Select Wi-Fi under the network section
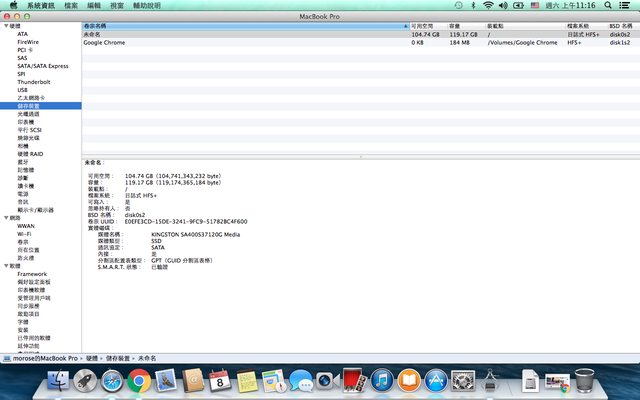 pyautogui.click(x=24, y=234)
